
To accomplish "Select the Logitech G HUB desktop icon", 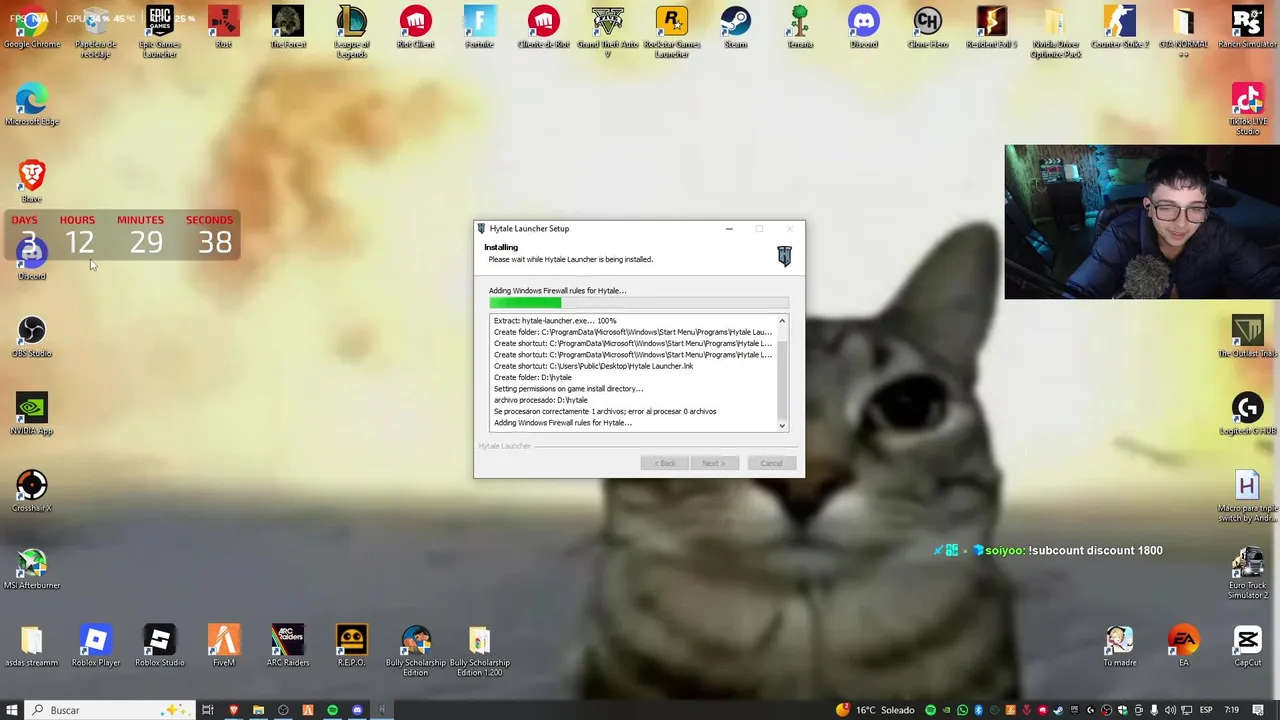I will pyautogui.click(x=1247, y=414).
